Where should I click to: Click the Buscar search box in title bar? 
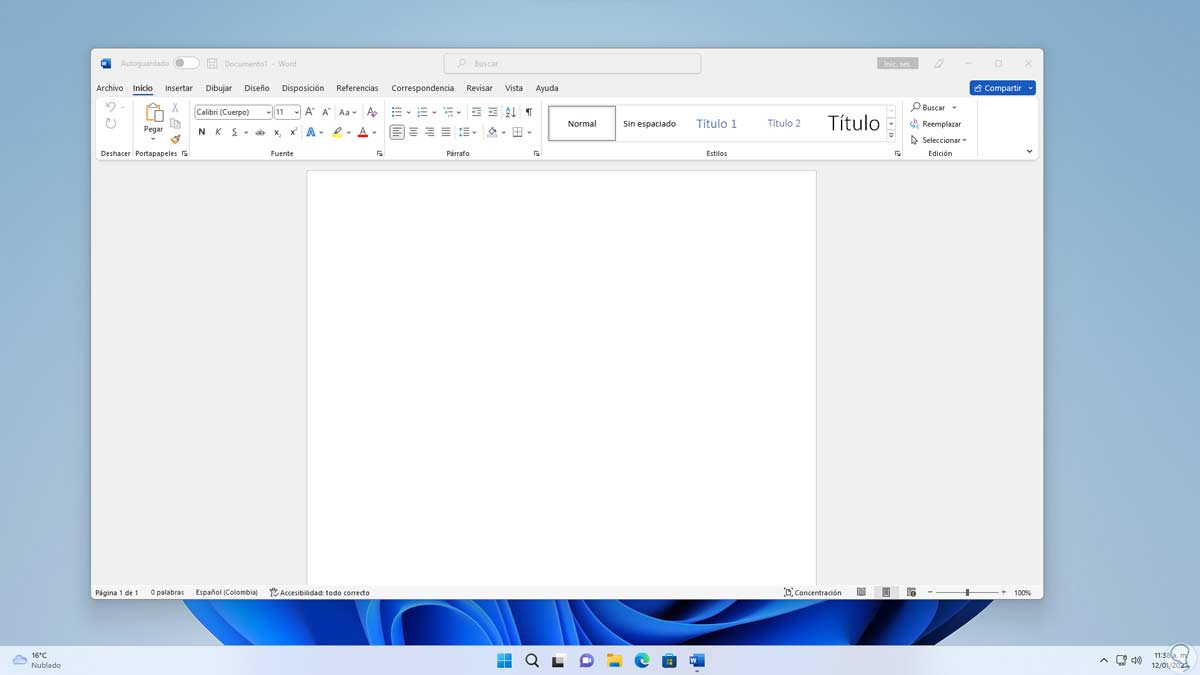click(572, 63)
